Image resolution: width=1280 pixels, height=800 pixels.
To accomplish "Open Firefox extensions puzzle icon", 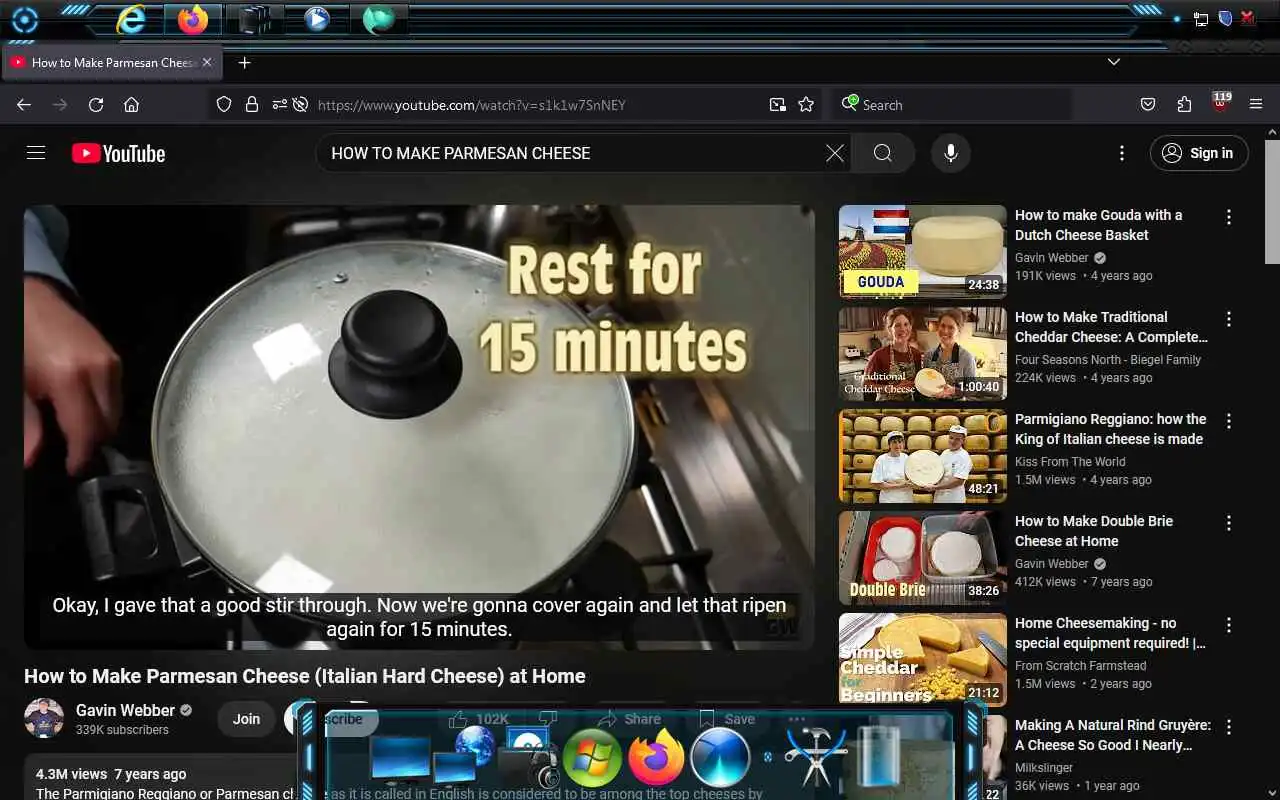I will pyautogui.click(x=1184, y=104).
